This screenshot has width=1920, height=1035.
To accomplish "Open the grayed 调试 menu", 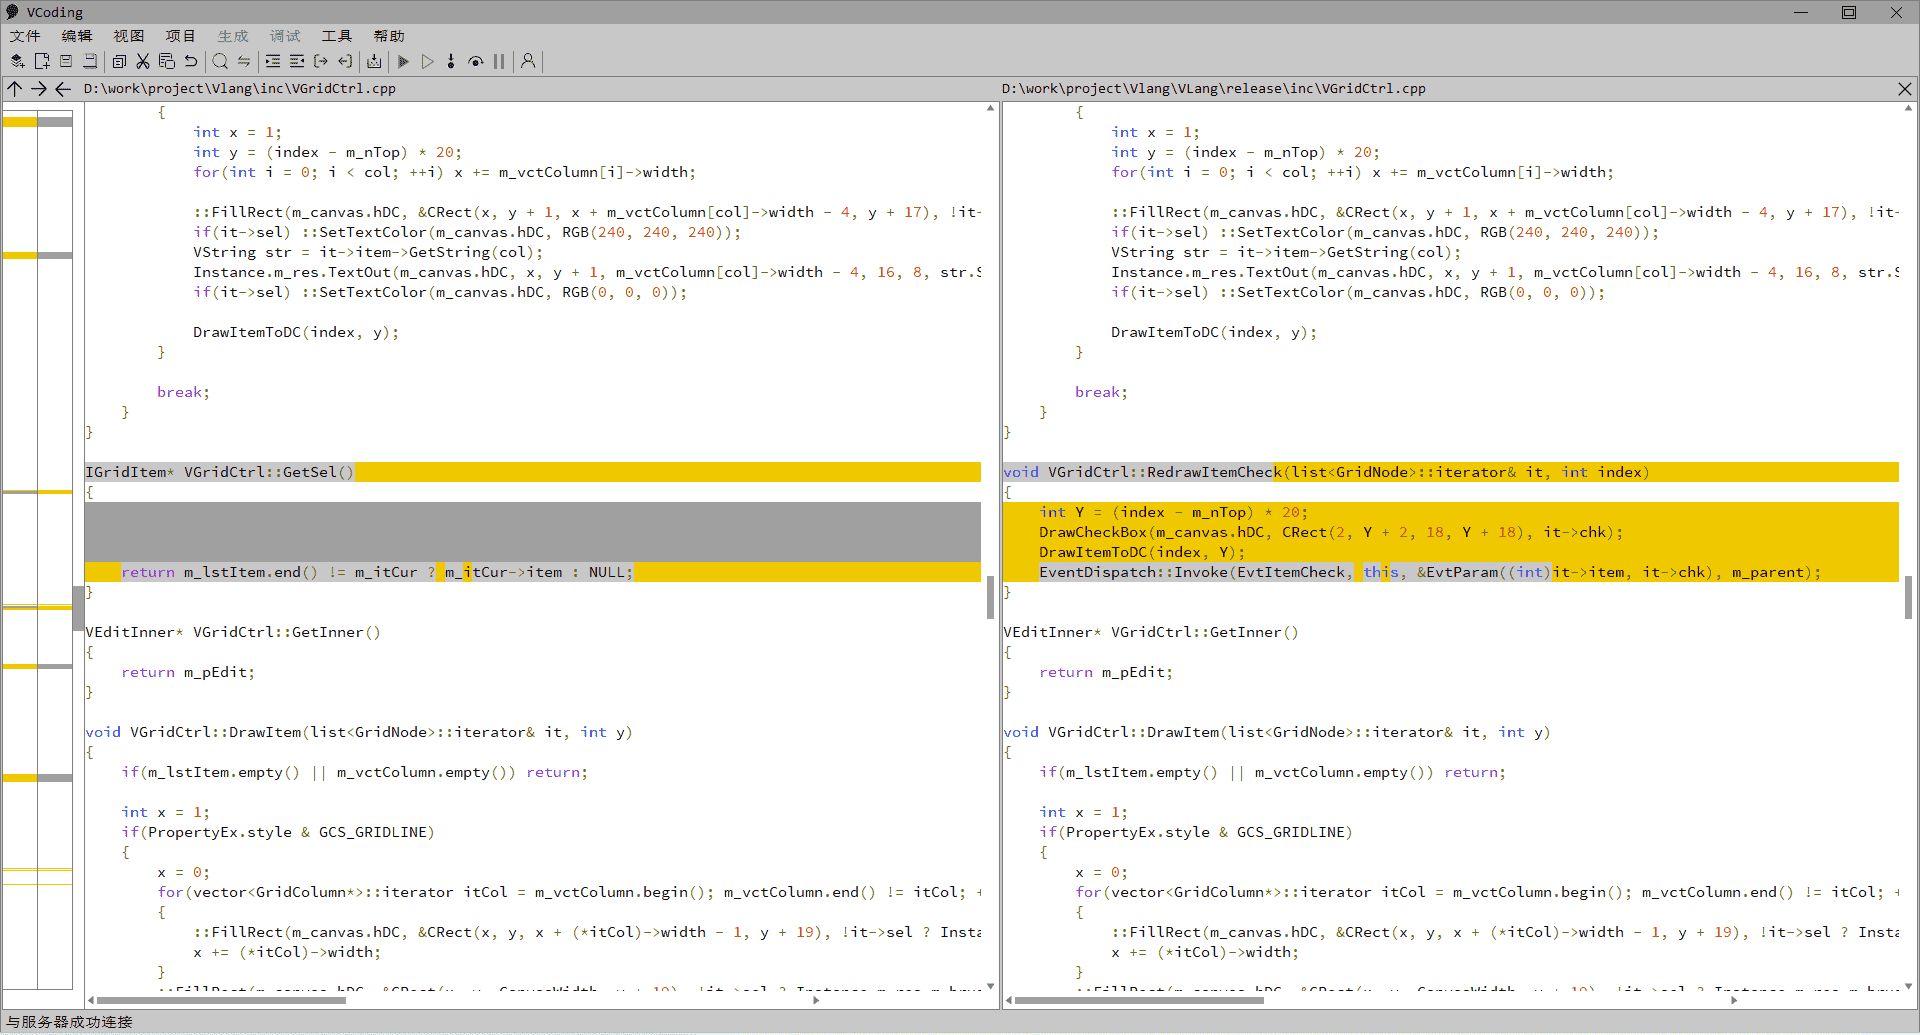I will point(285,36).
